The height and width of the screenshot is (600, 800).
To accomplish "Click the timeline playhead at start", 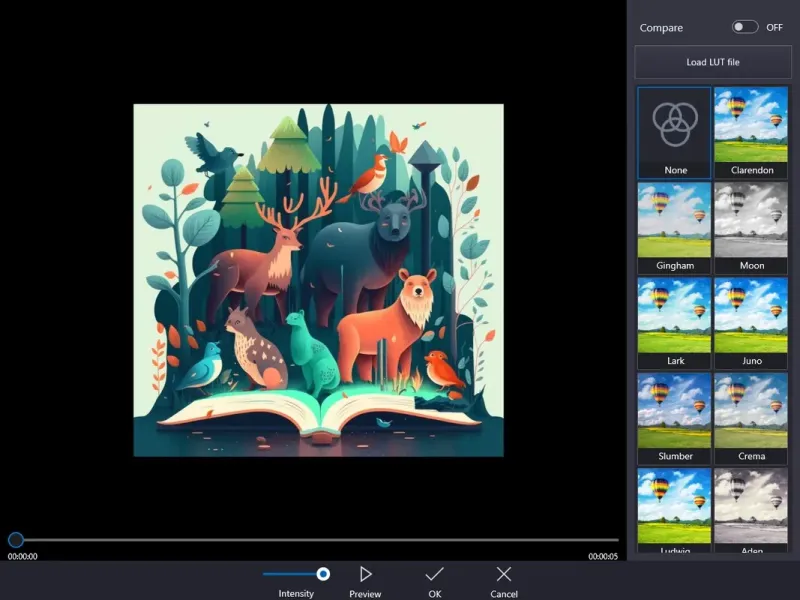I will pyautogui.click(x=16, y=539).
